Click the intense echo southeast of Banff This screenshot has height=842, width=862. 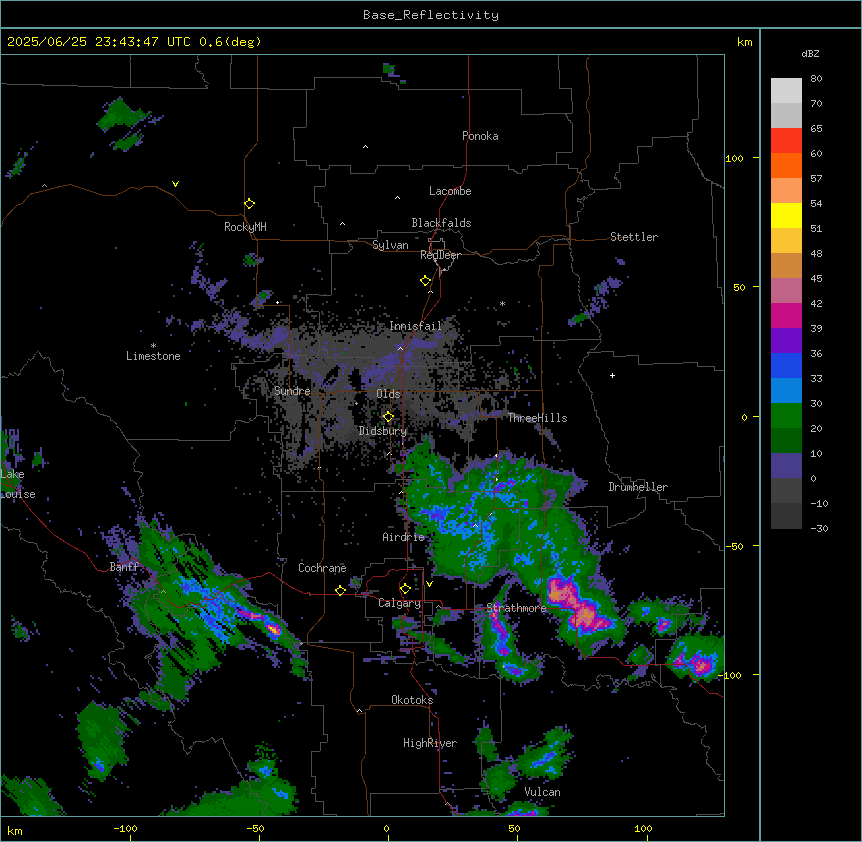[x=273, y=628]
